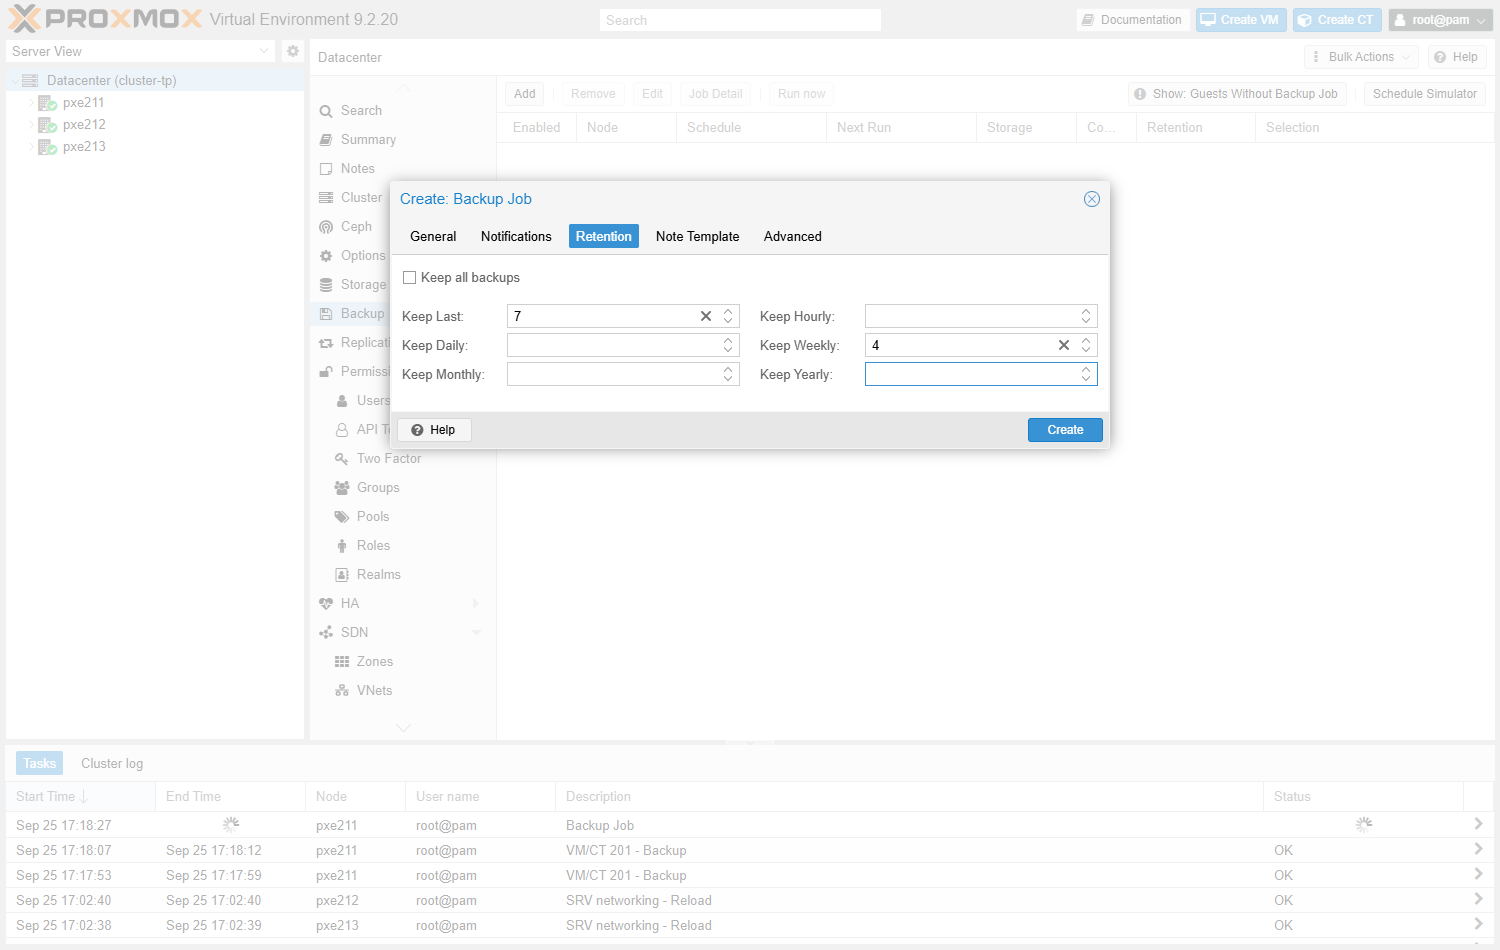Click the Pools tags icon

point(342,517)
